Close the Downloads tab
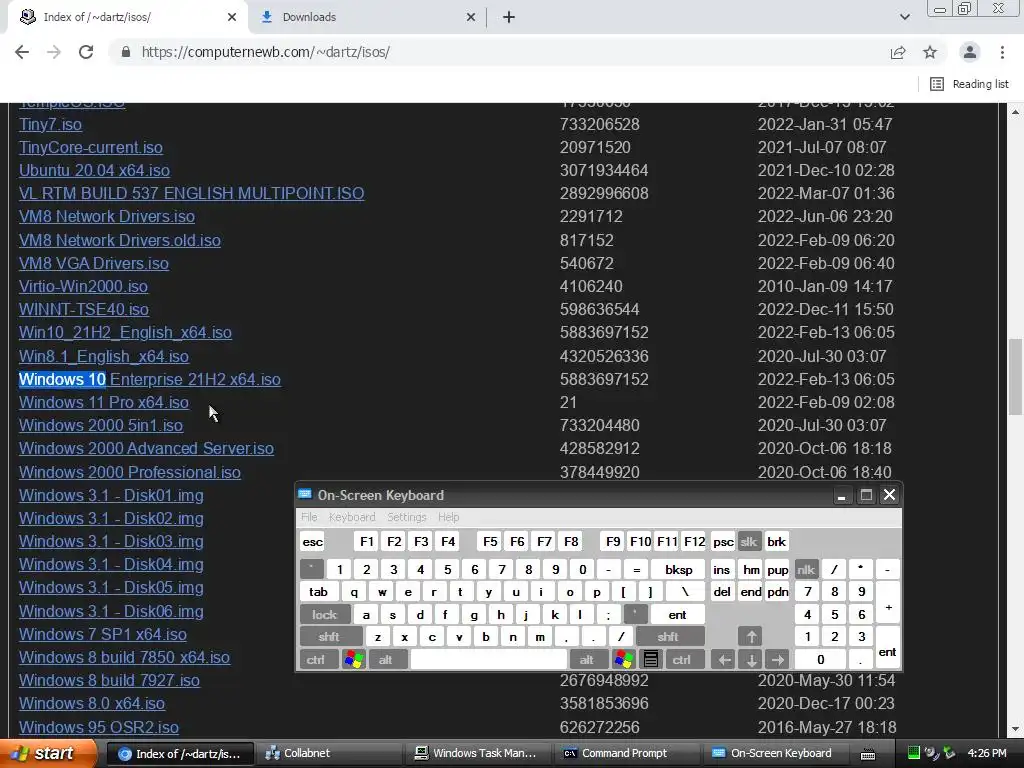 tap(471, 17)
